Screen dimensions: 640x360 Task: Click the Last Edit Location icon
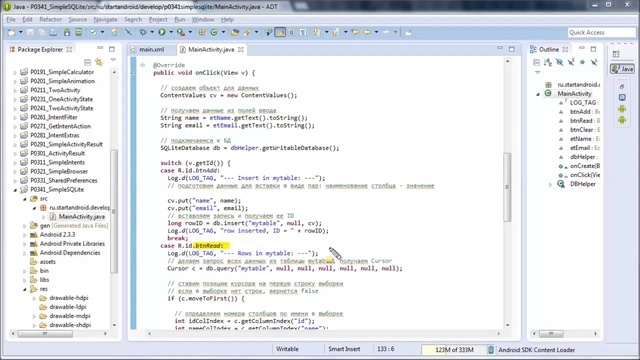tap(356, 32)
